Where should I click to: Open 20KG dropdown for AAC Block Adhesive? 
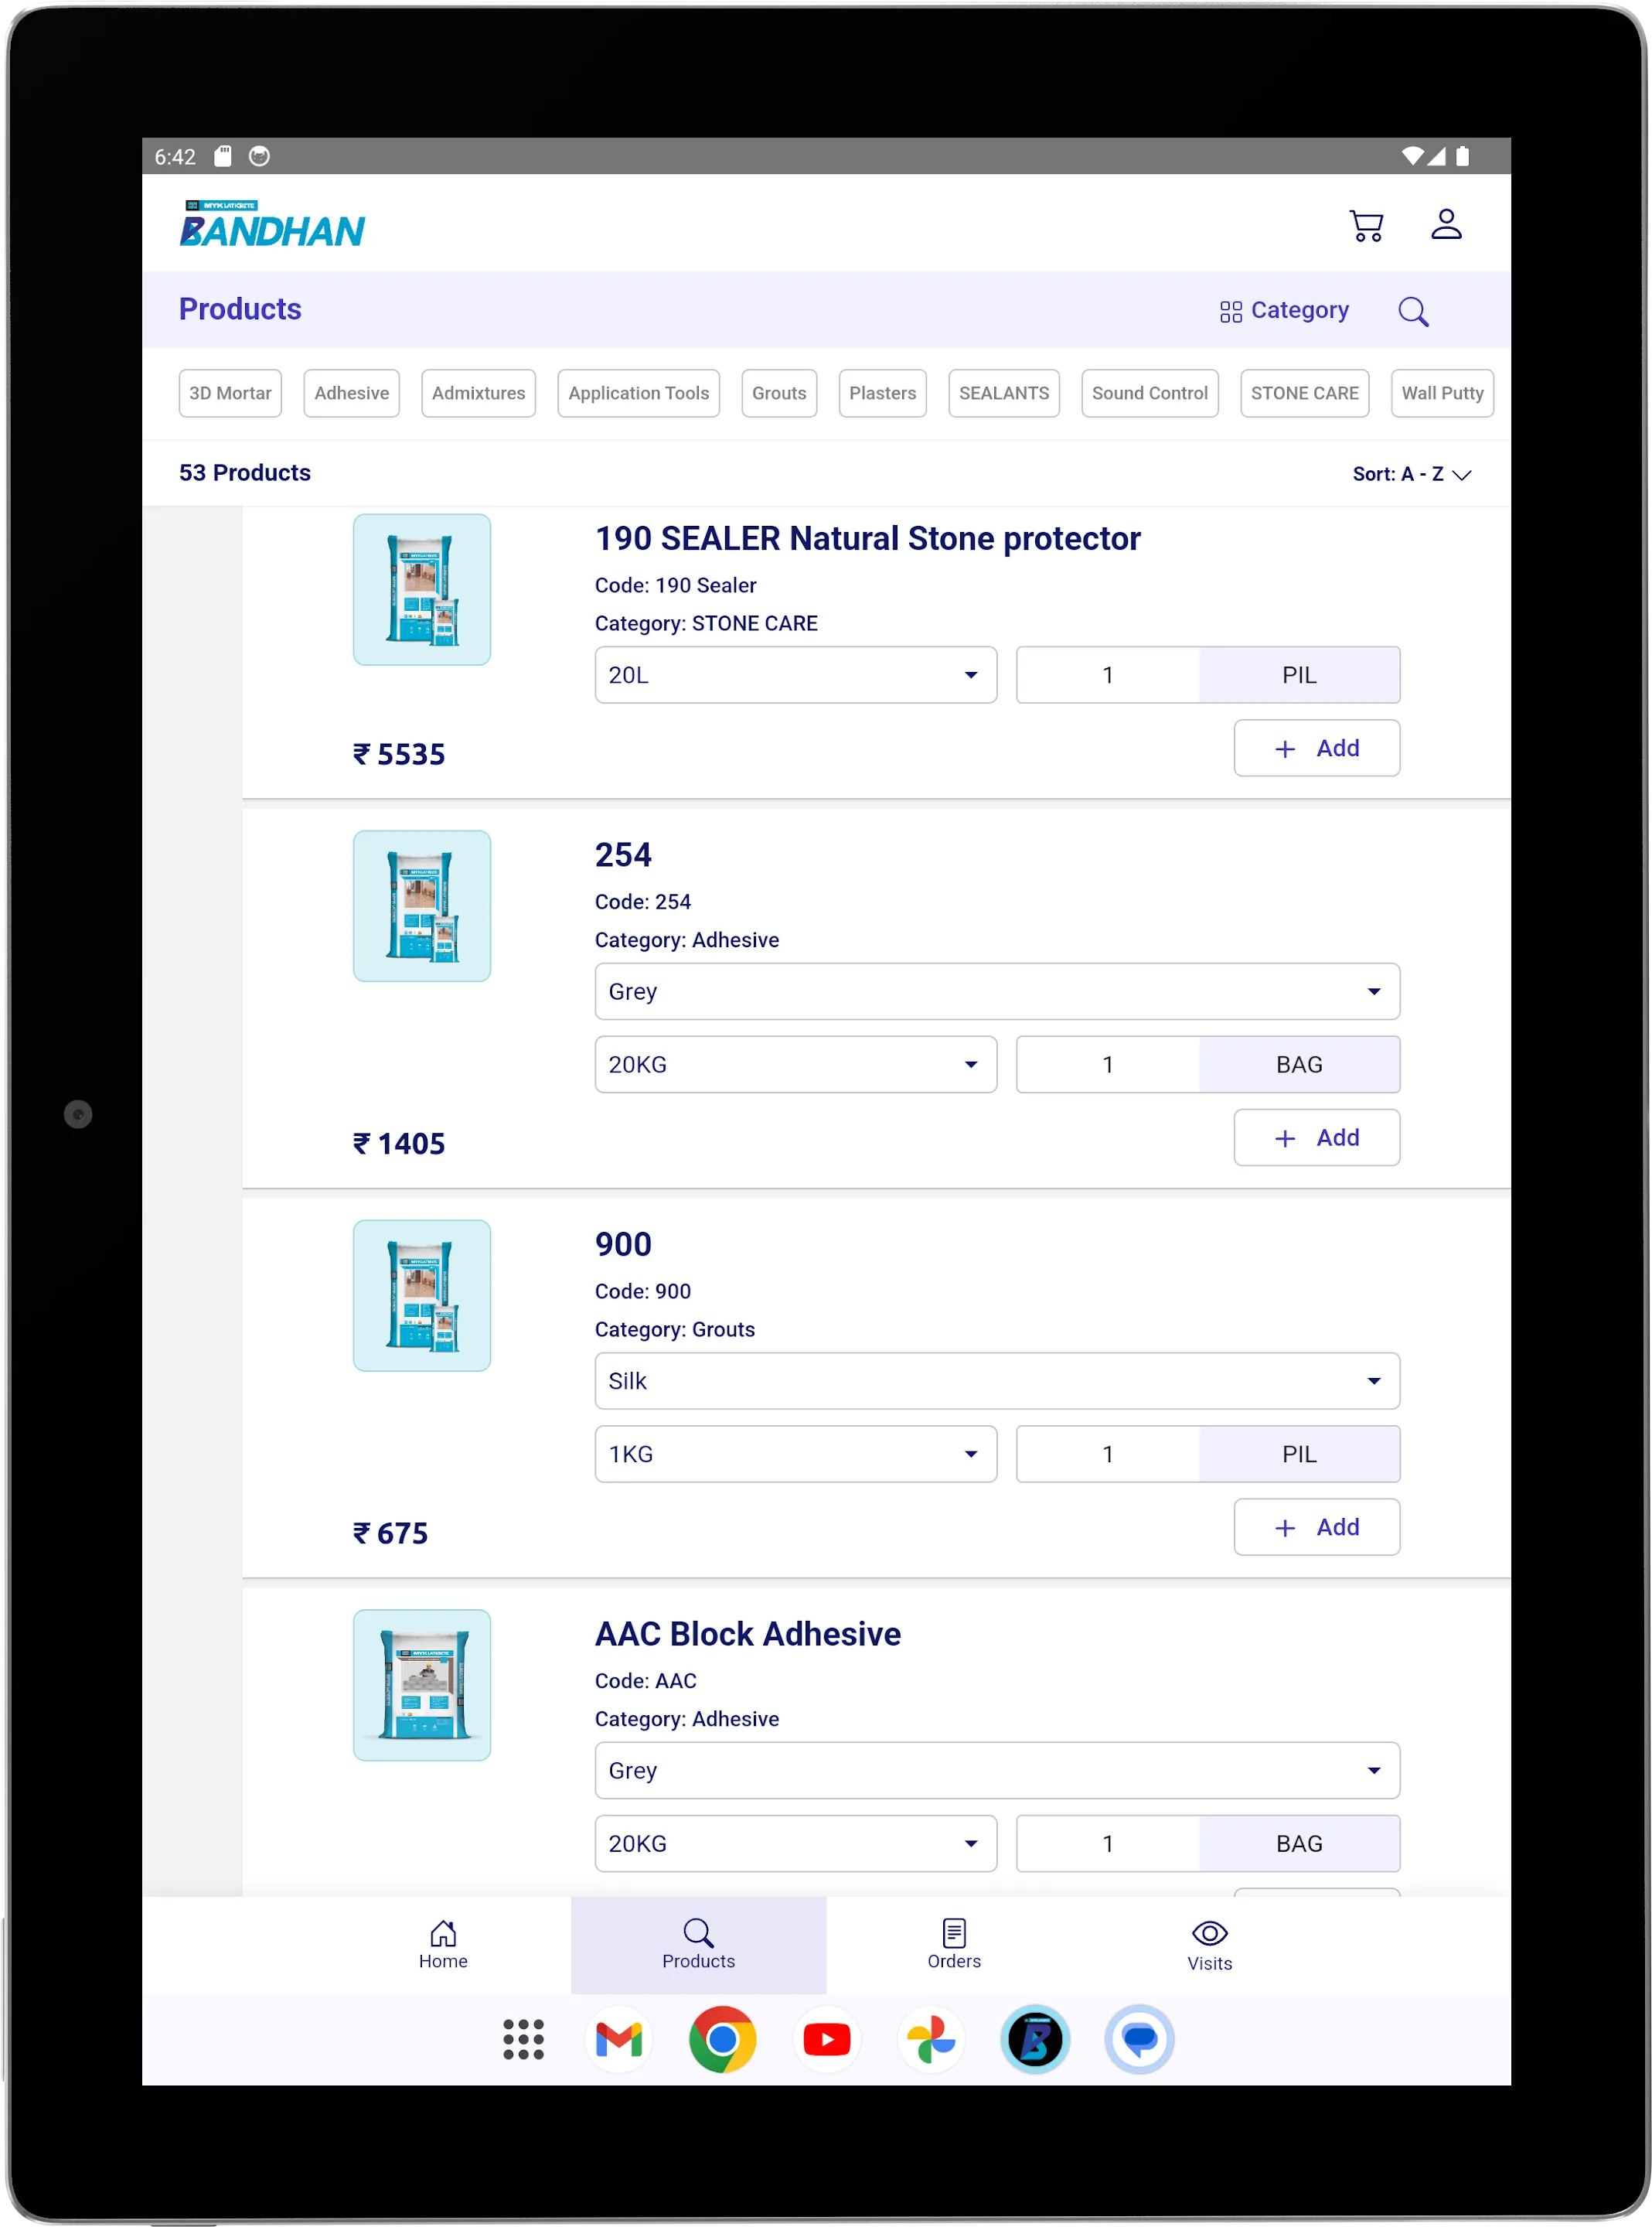tap(795, 1843)
